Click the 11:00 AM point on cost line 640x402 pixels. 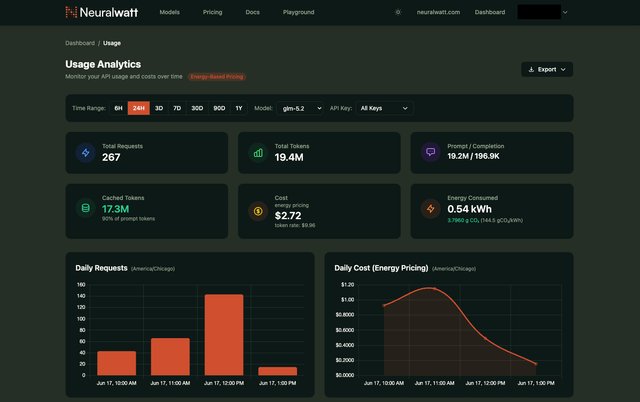[434, 289]
